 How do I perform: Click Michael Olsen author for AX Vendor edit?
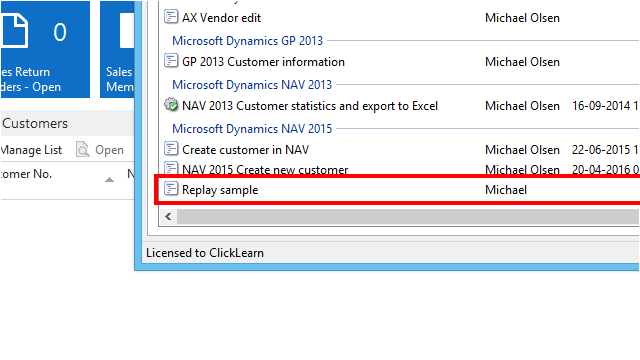click(x=522, y=18)
